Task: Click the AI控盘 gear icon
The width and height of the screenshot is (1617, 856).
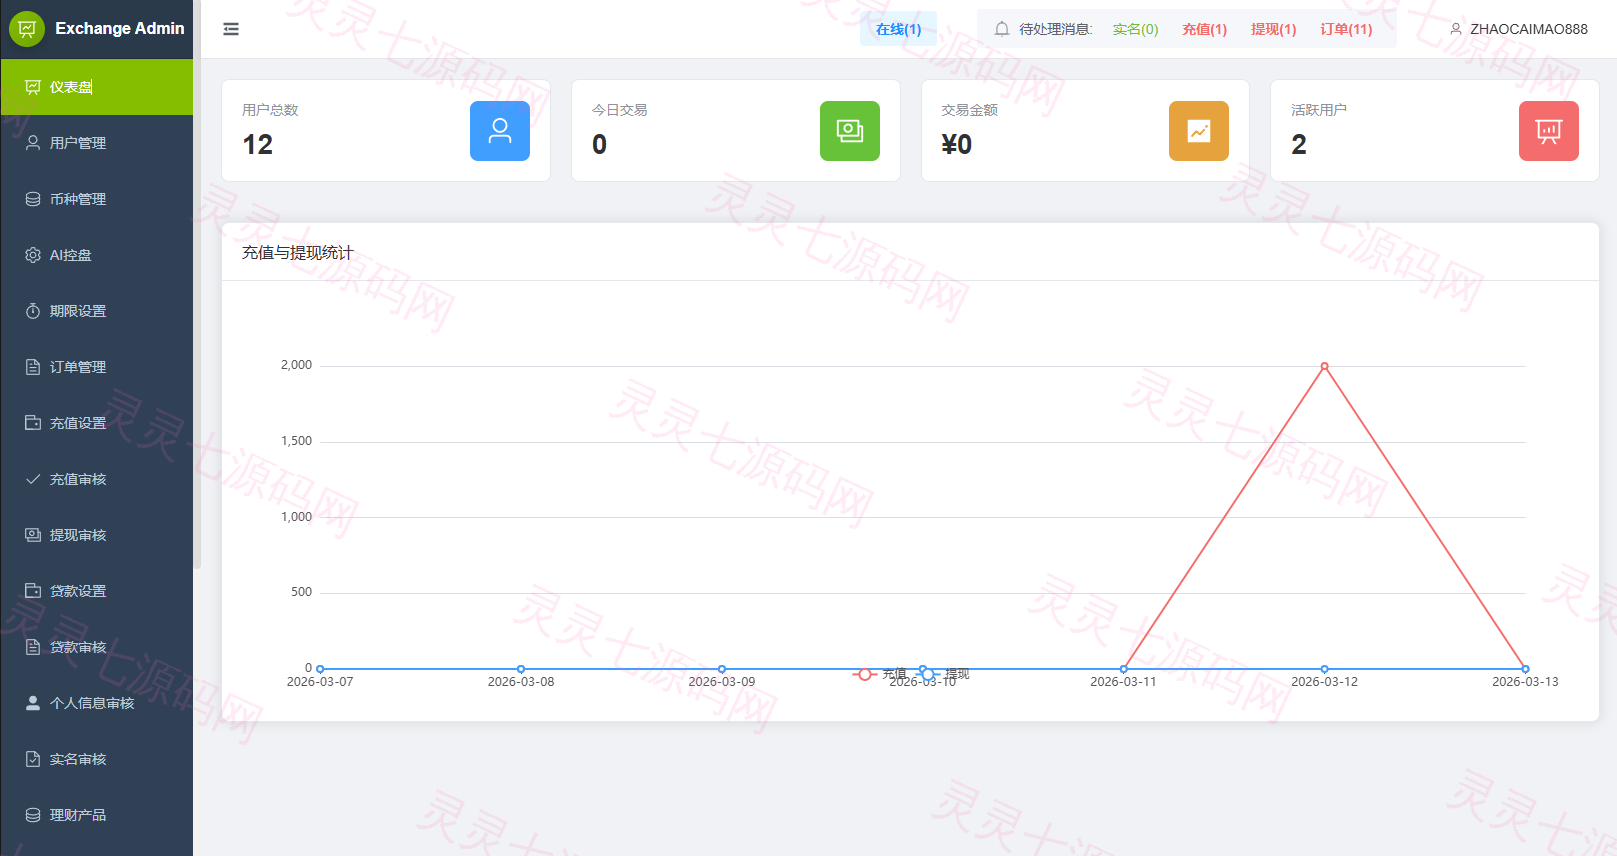Action: [33, 255]
